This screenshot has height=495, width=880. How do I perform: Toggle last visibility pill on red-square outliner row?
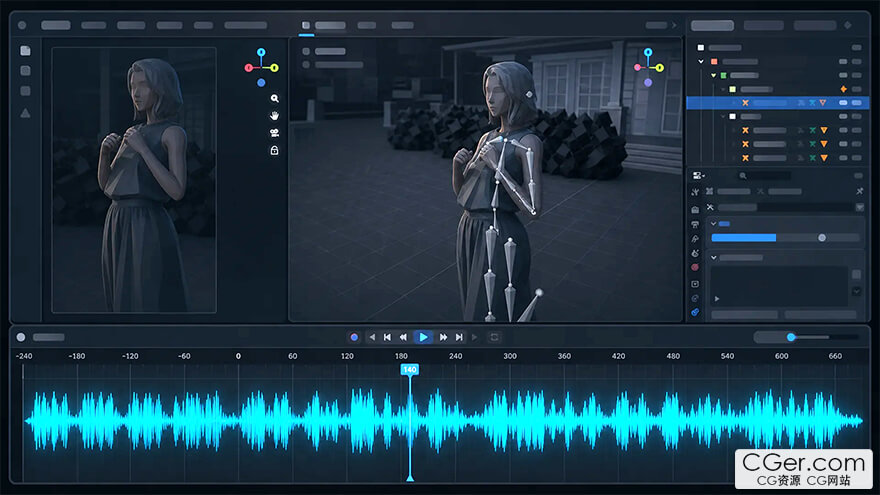pos(856,62)
